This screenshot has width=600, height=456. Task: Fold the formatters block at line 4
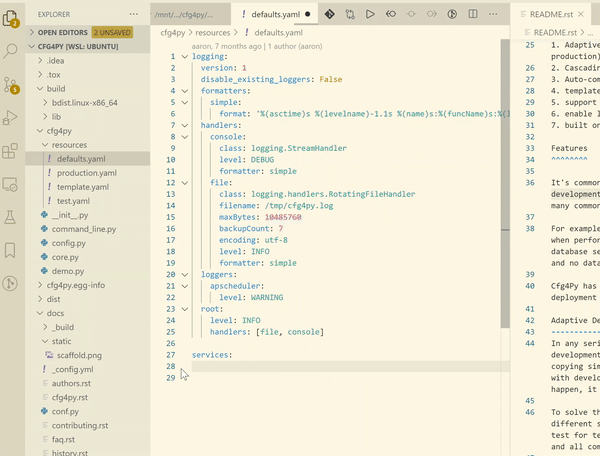coord(184,91)
